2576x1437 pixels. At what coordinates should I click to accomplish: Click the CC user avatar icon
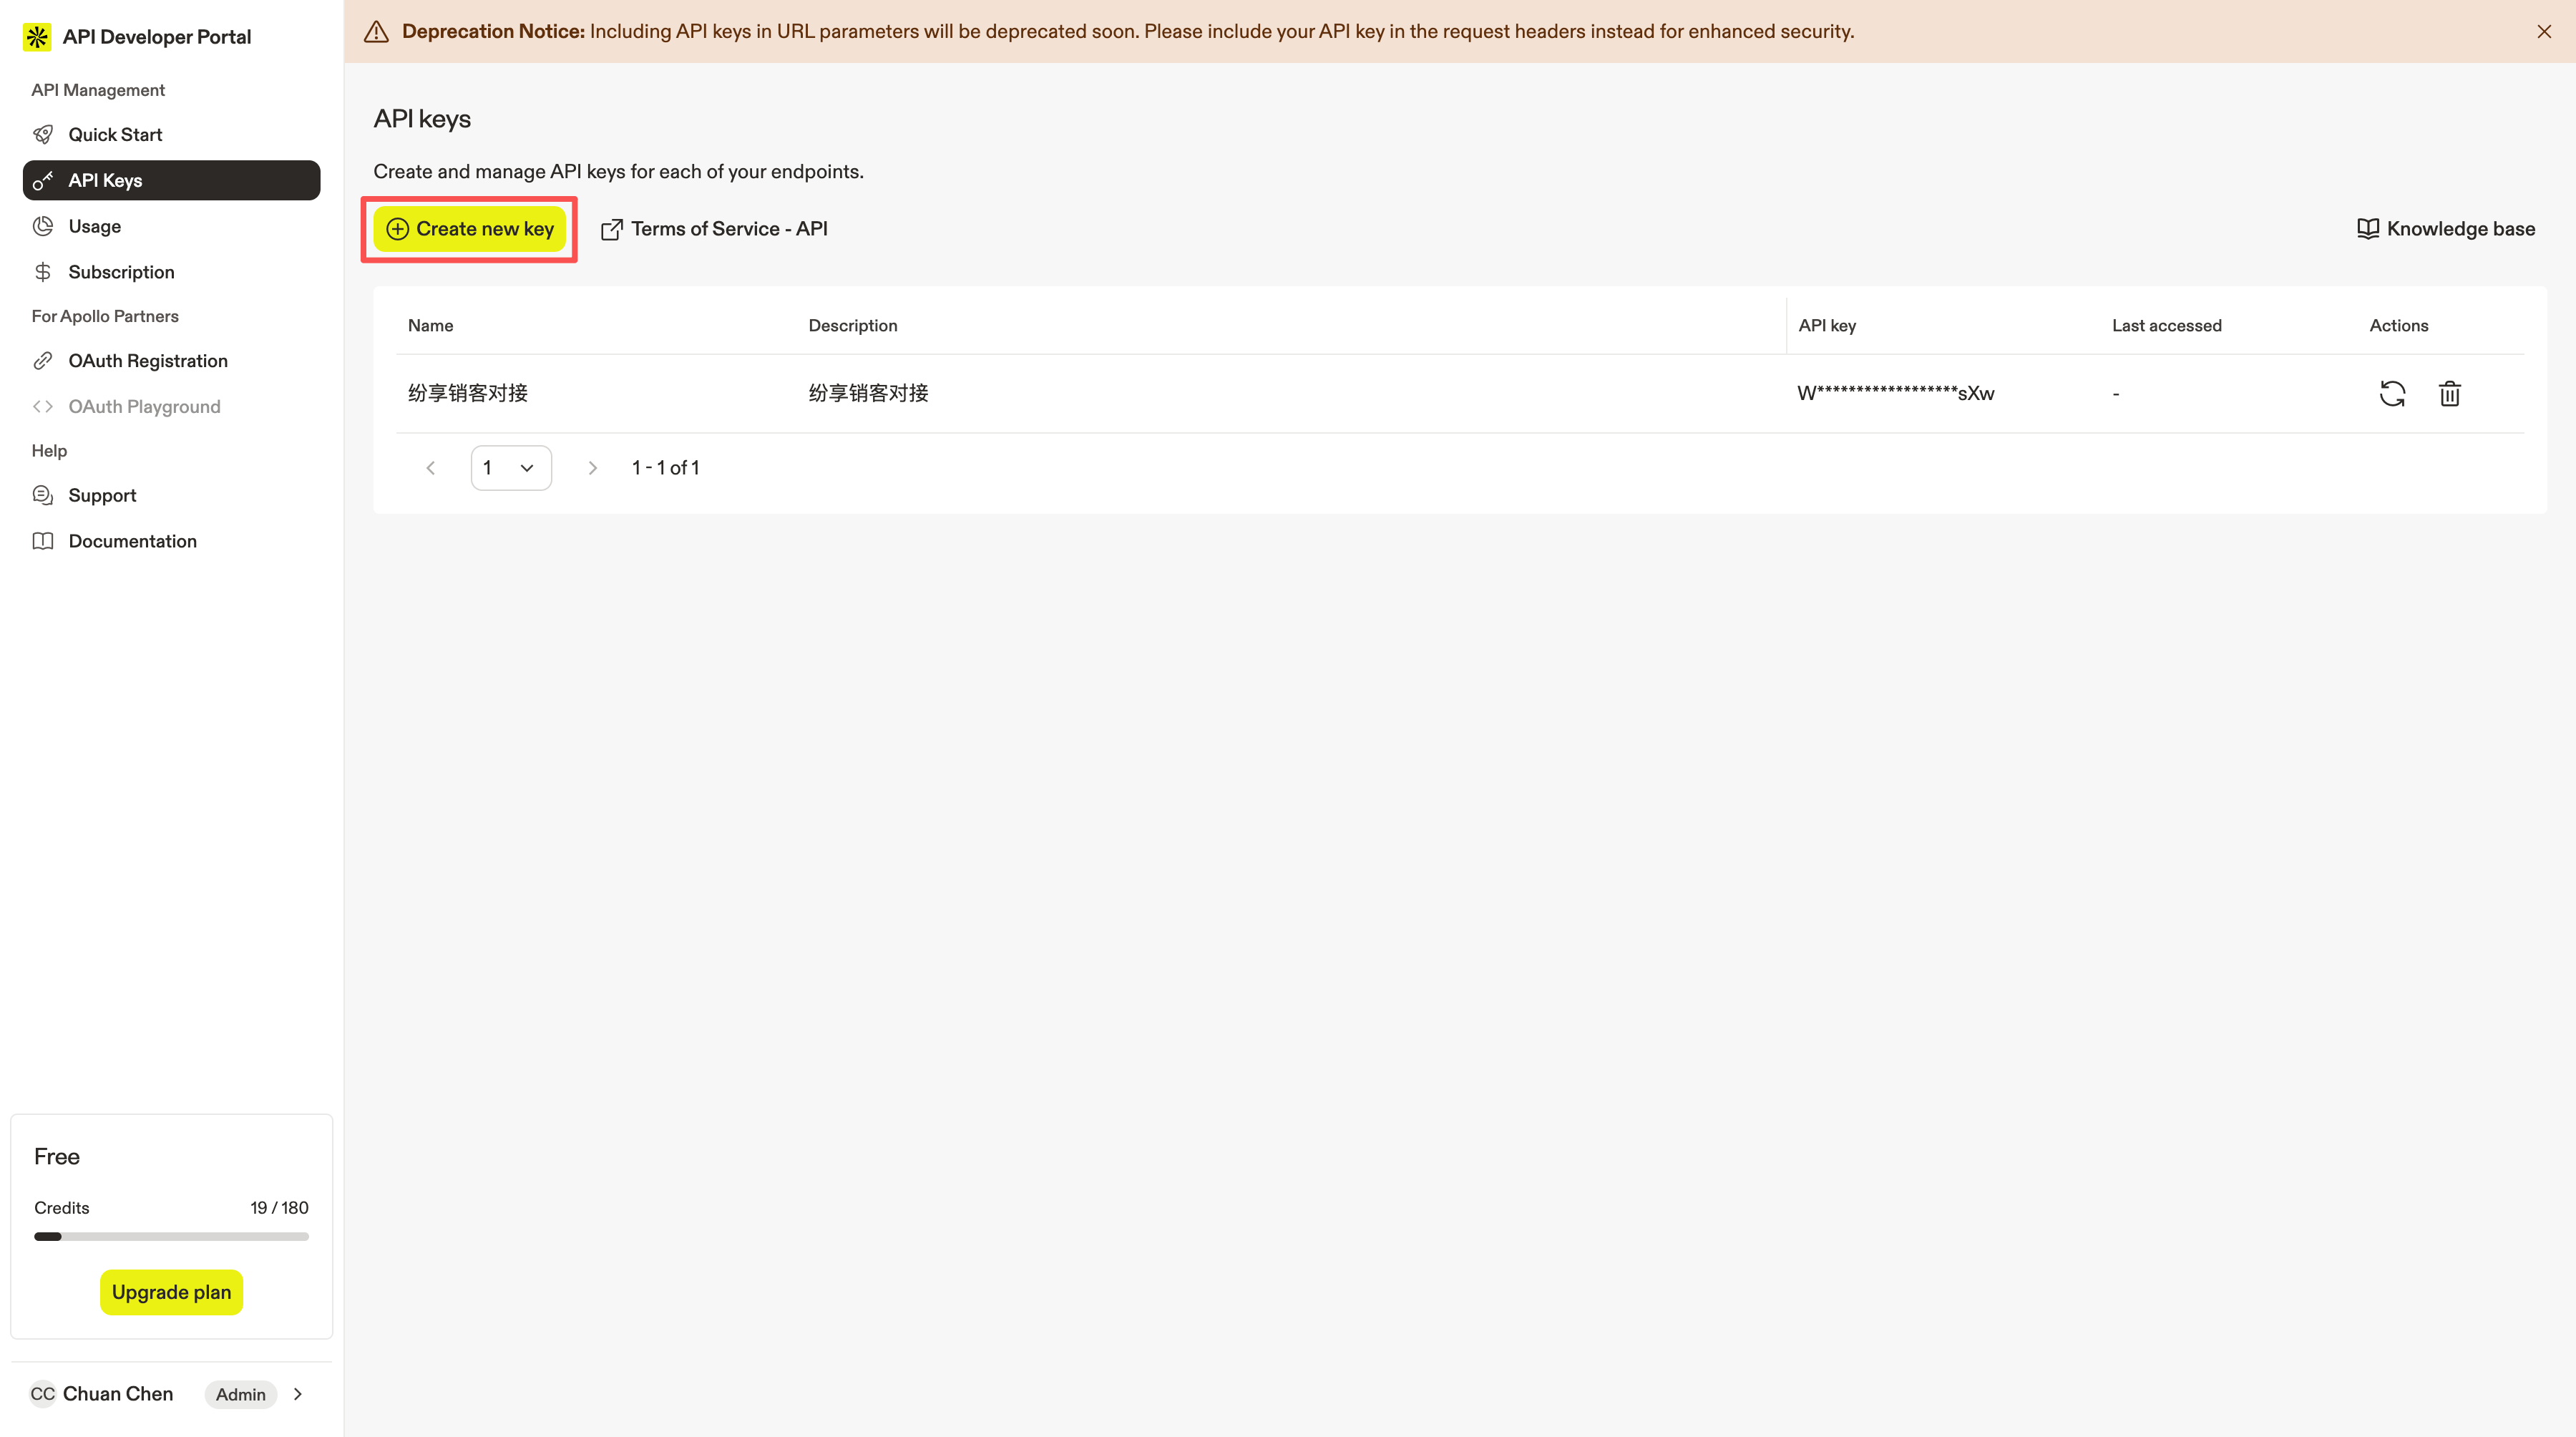[42, 1394]
